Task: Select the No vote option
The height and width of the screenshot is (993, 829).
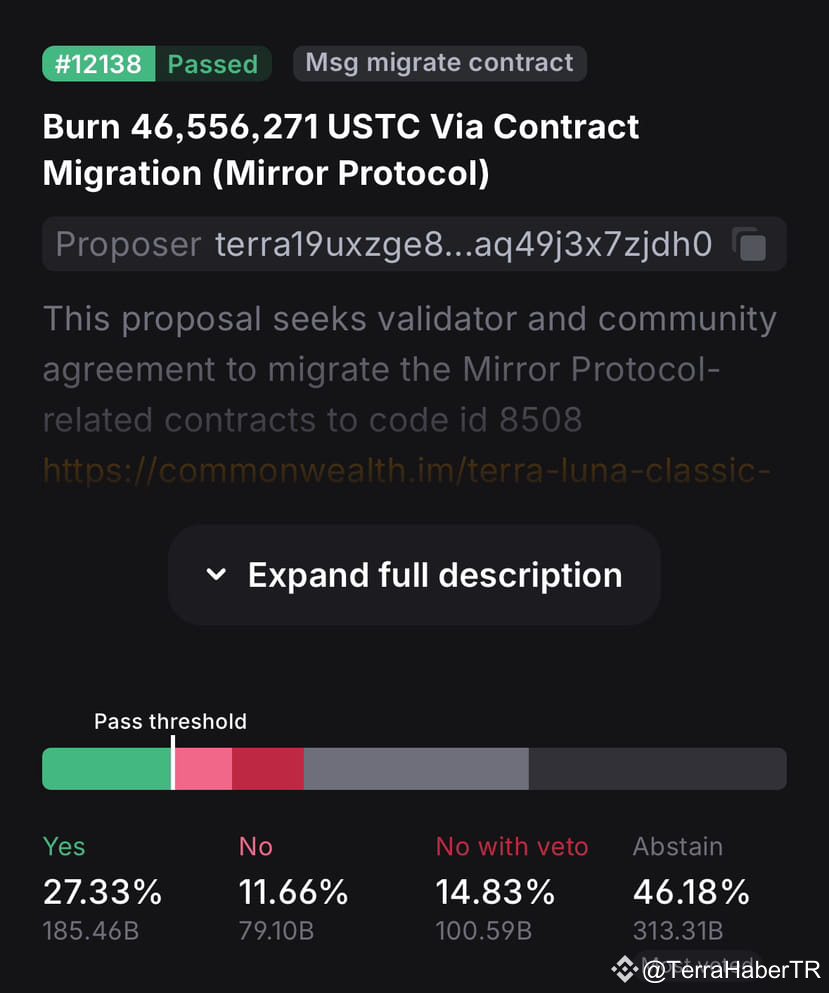Action: (x=255, y=846)
